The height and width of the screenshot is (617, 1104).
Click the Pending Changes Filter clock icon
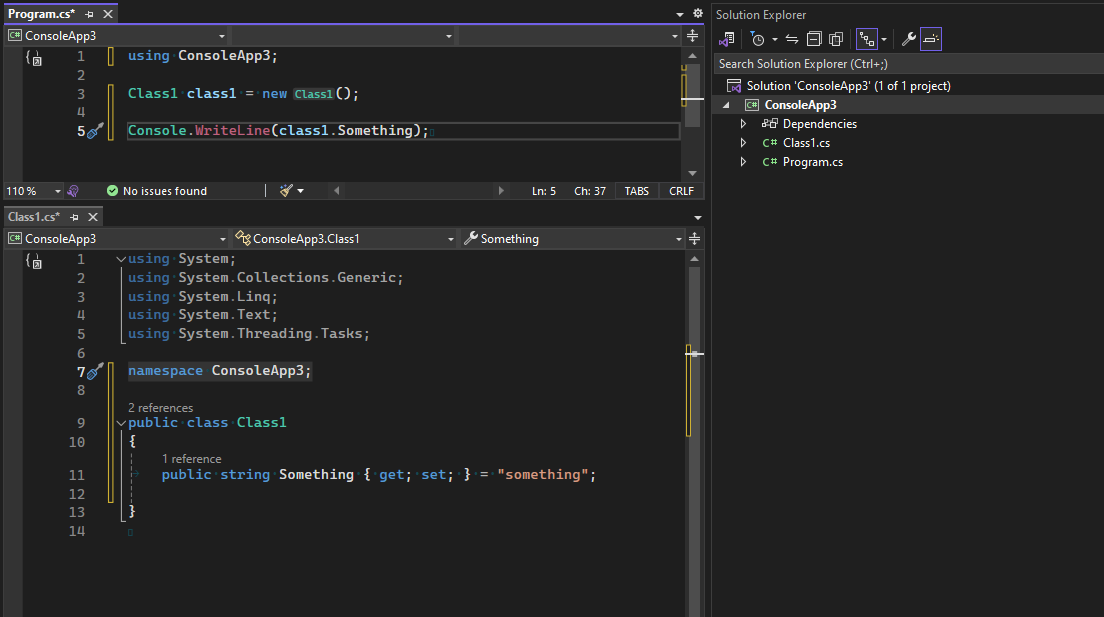758,39
